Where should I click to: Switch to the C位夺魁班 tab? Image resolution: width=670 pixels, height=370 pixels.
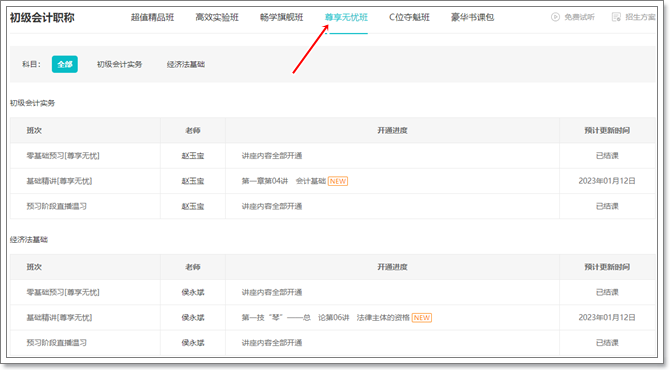pos(409,17)
